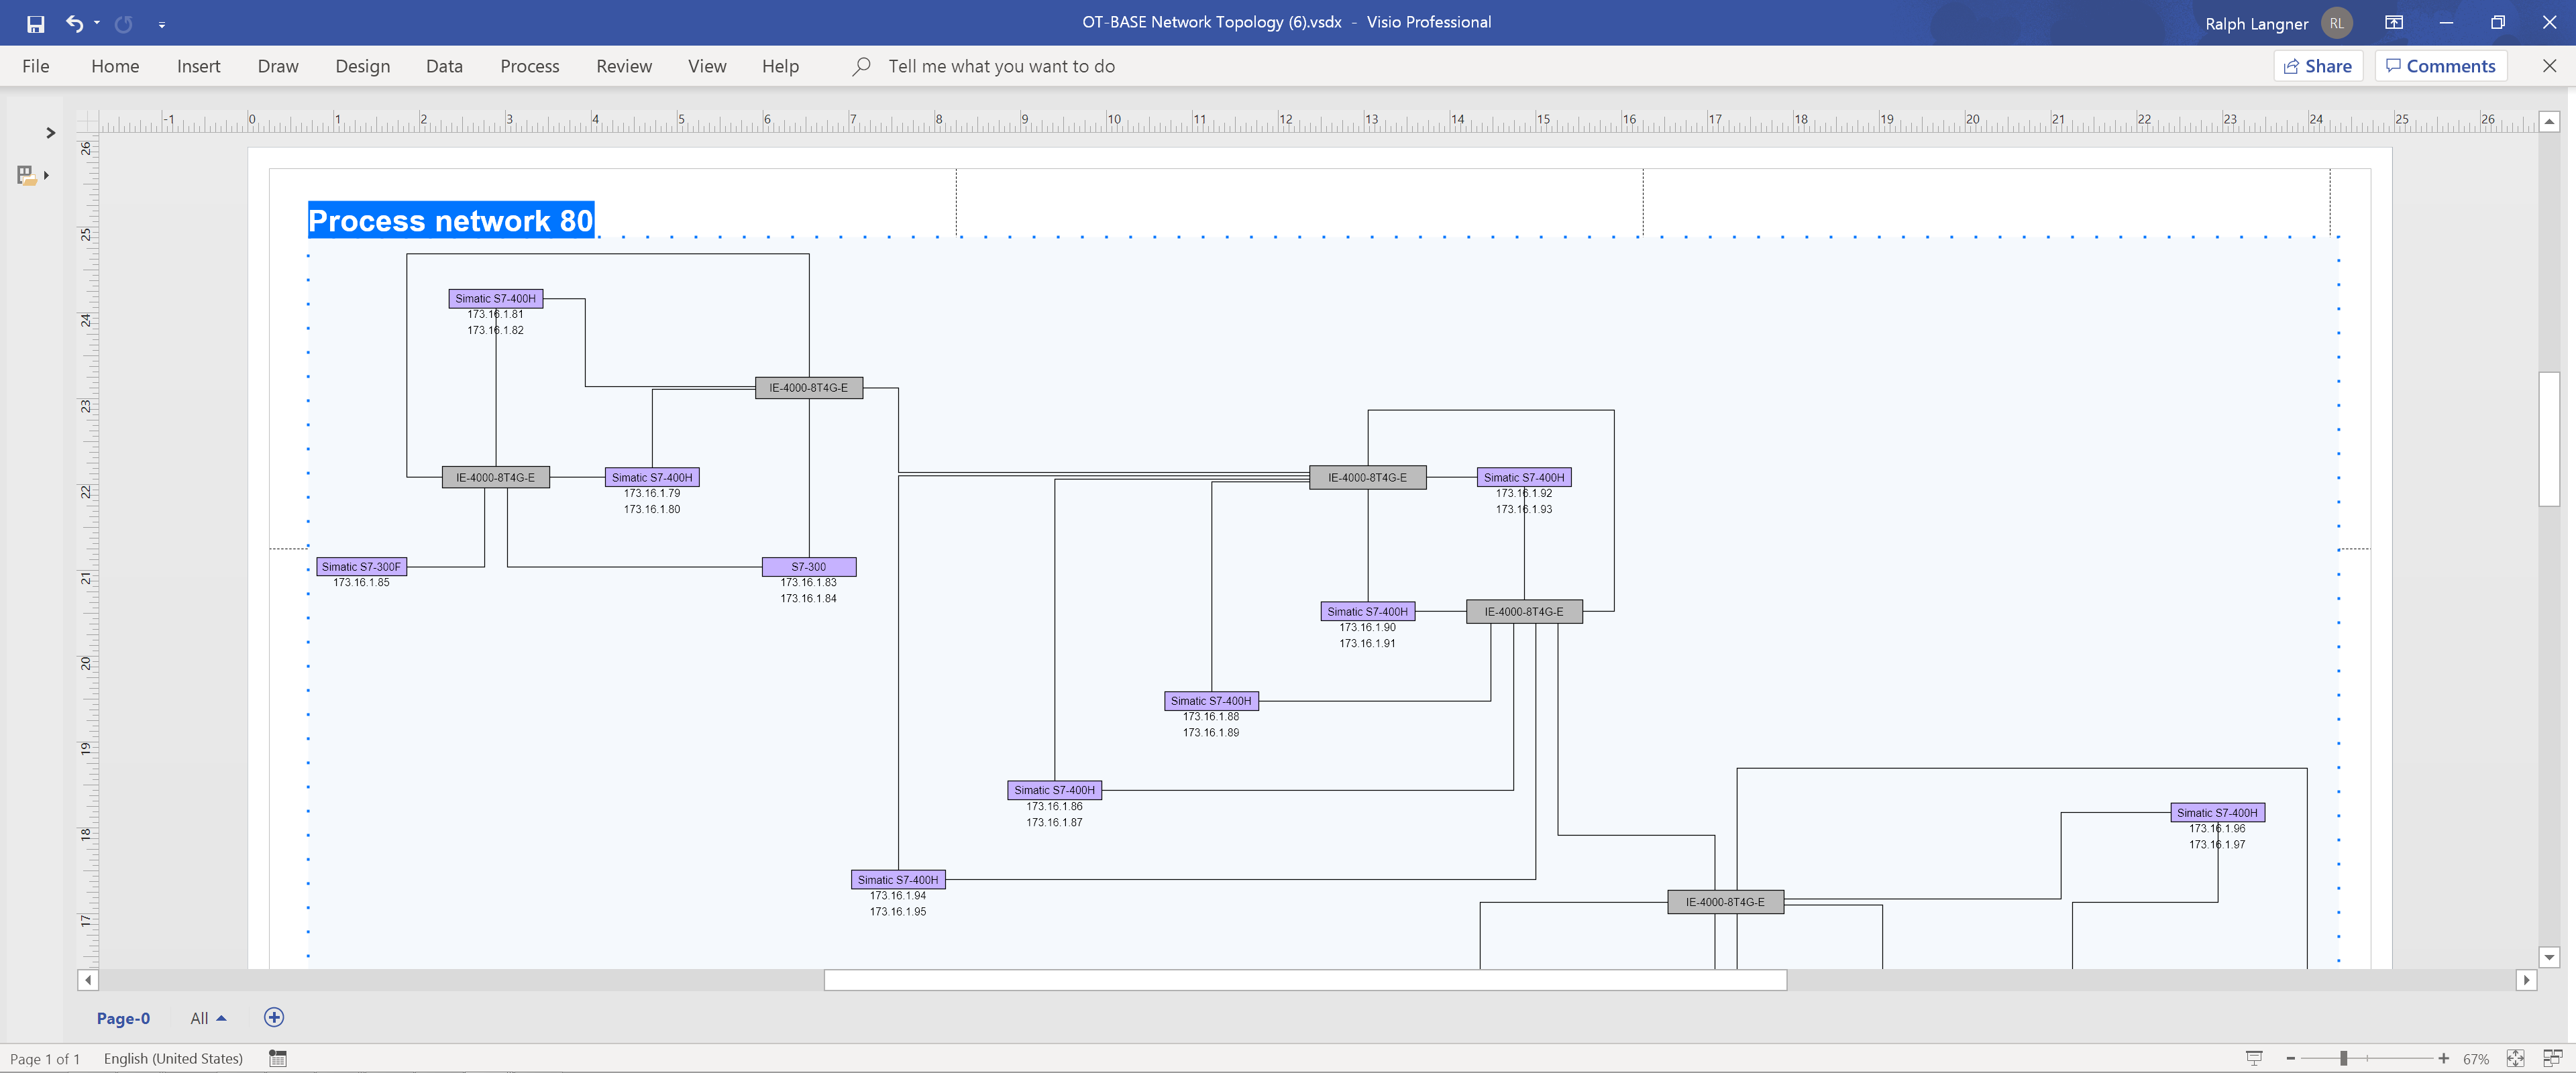Click the horizontal scrollbar thumb
This screenshot has height=1073, width=2576.
1305,980
